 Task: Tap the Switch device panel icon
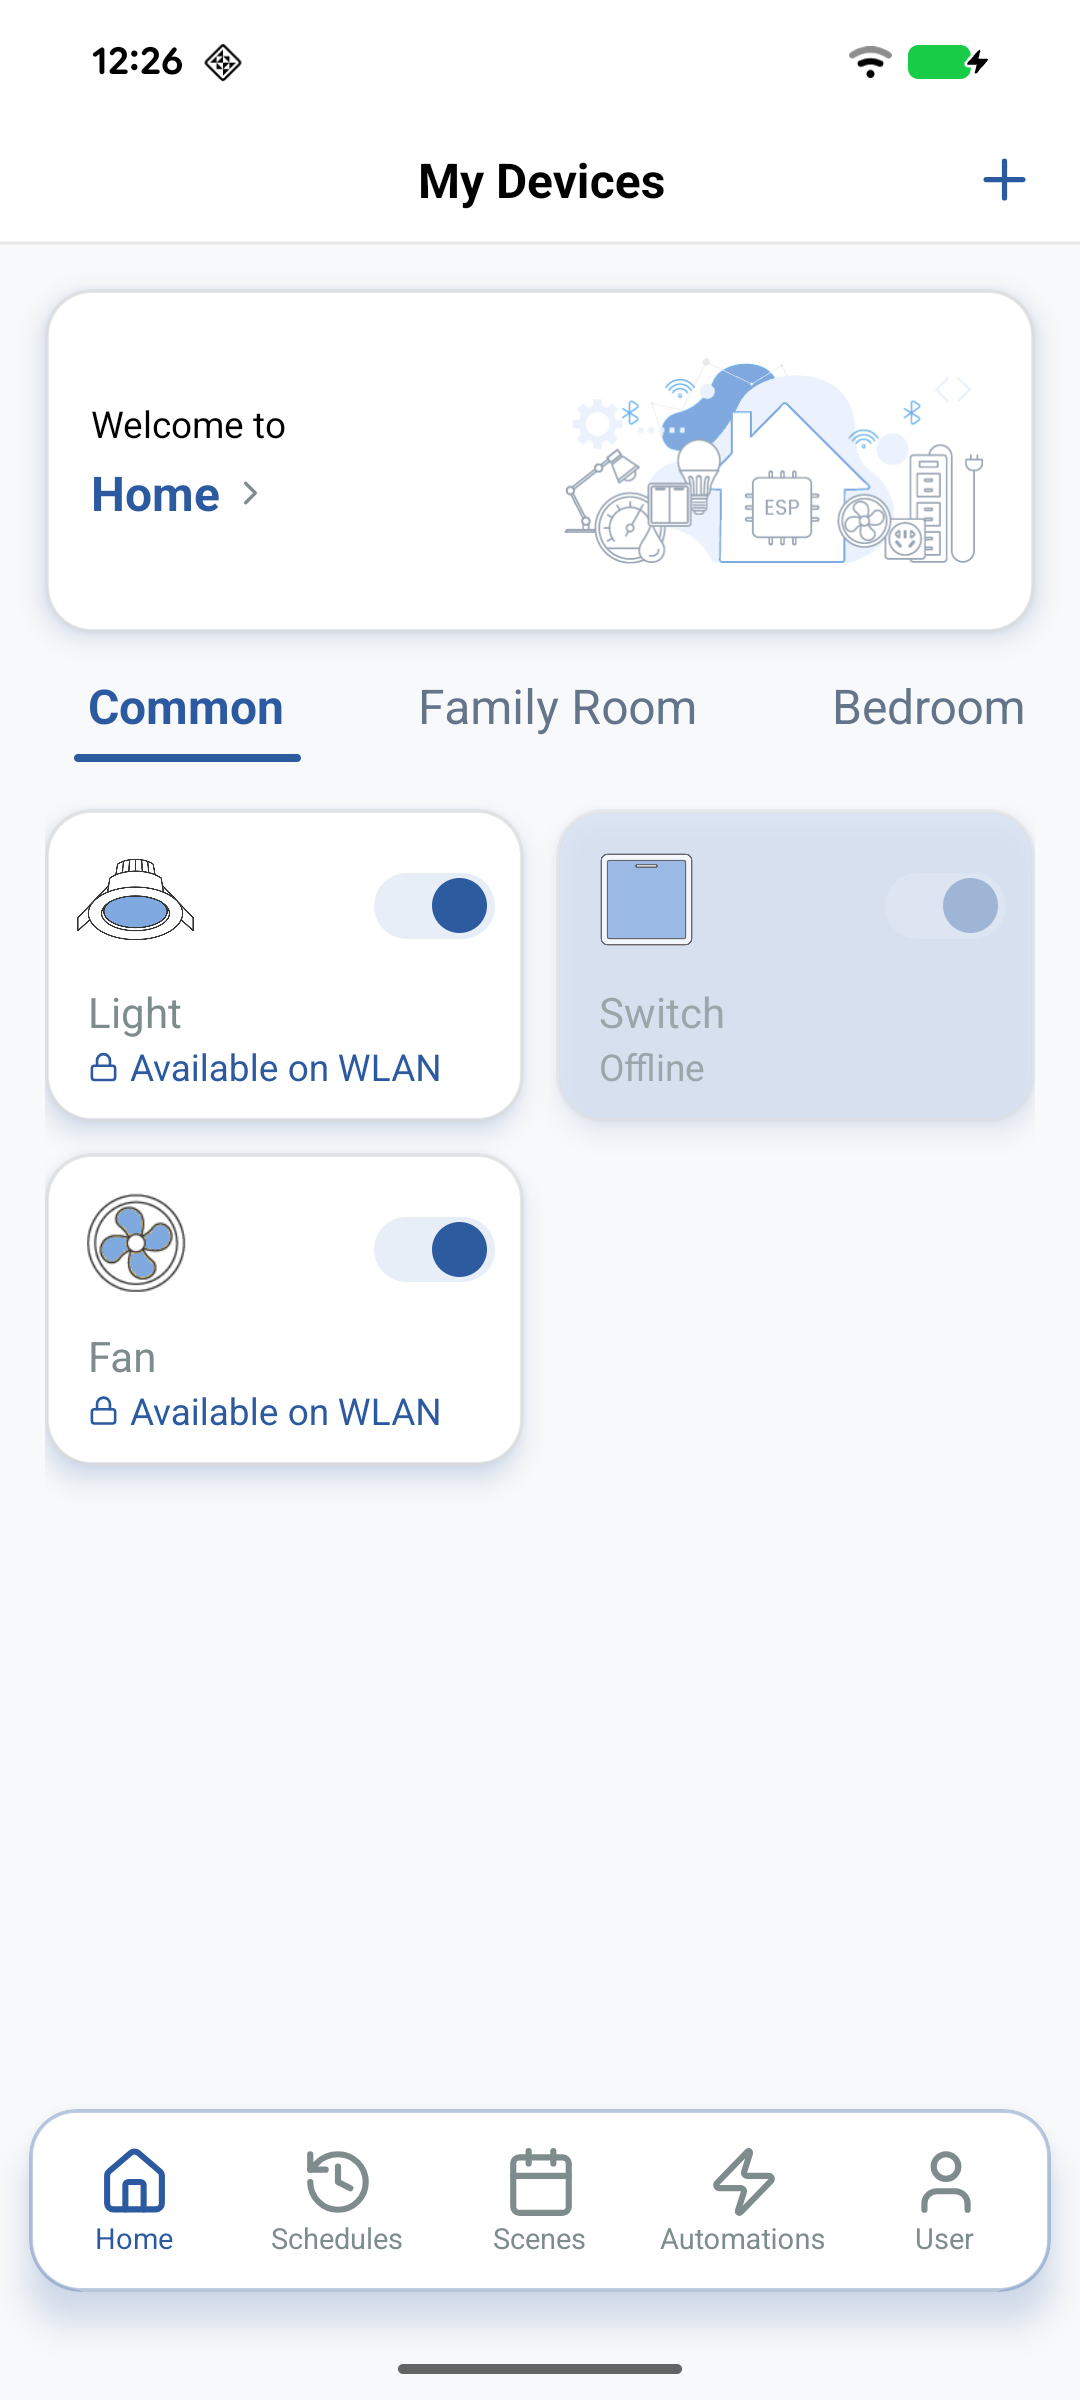646,899
